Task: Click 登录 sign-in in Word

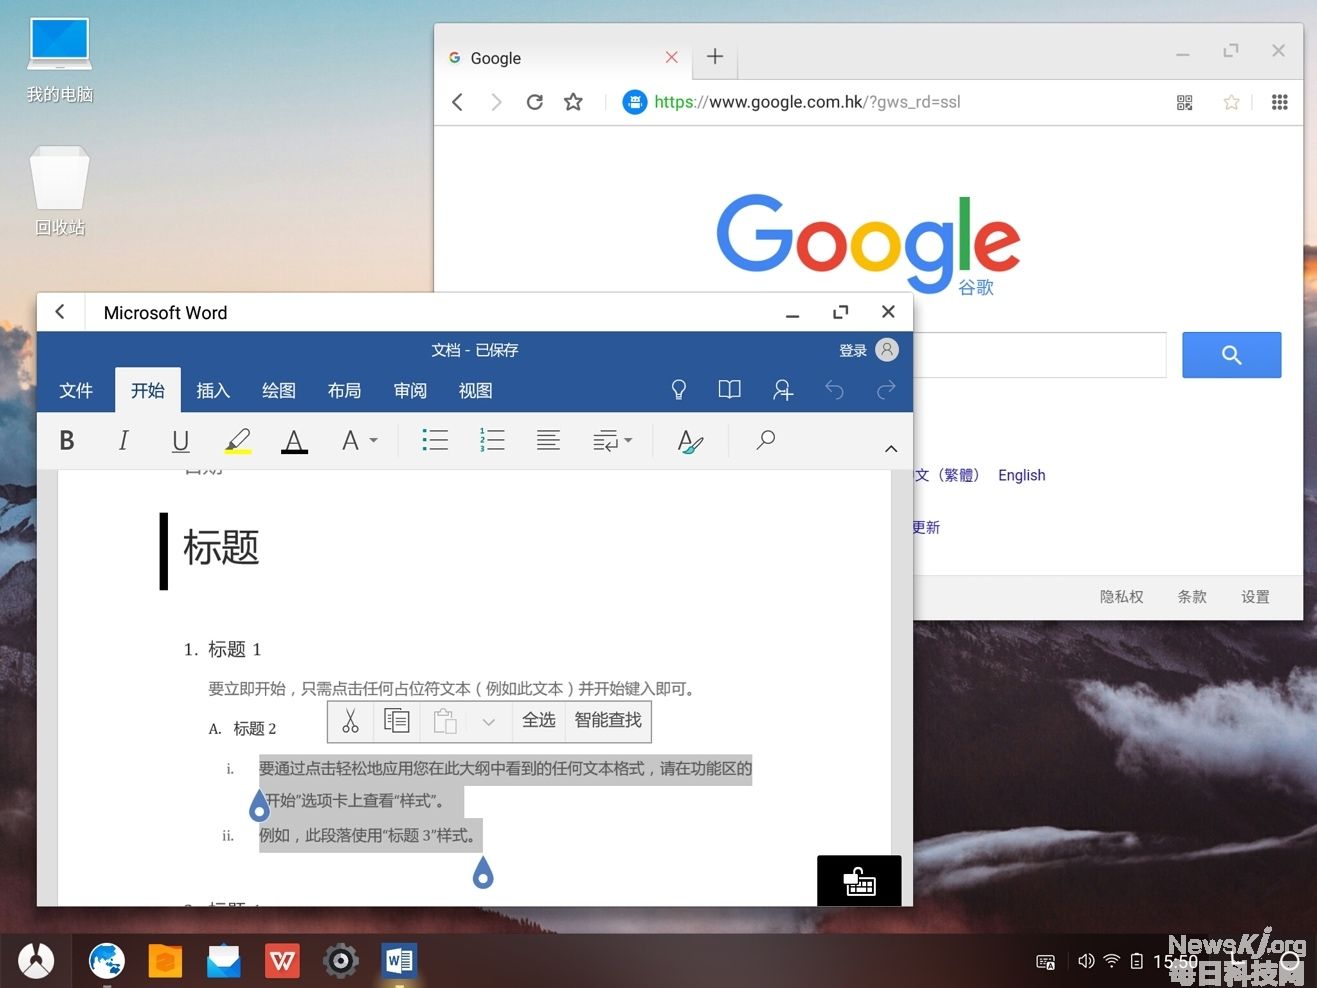Action: 853,350
